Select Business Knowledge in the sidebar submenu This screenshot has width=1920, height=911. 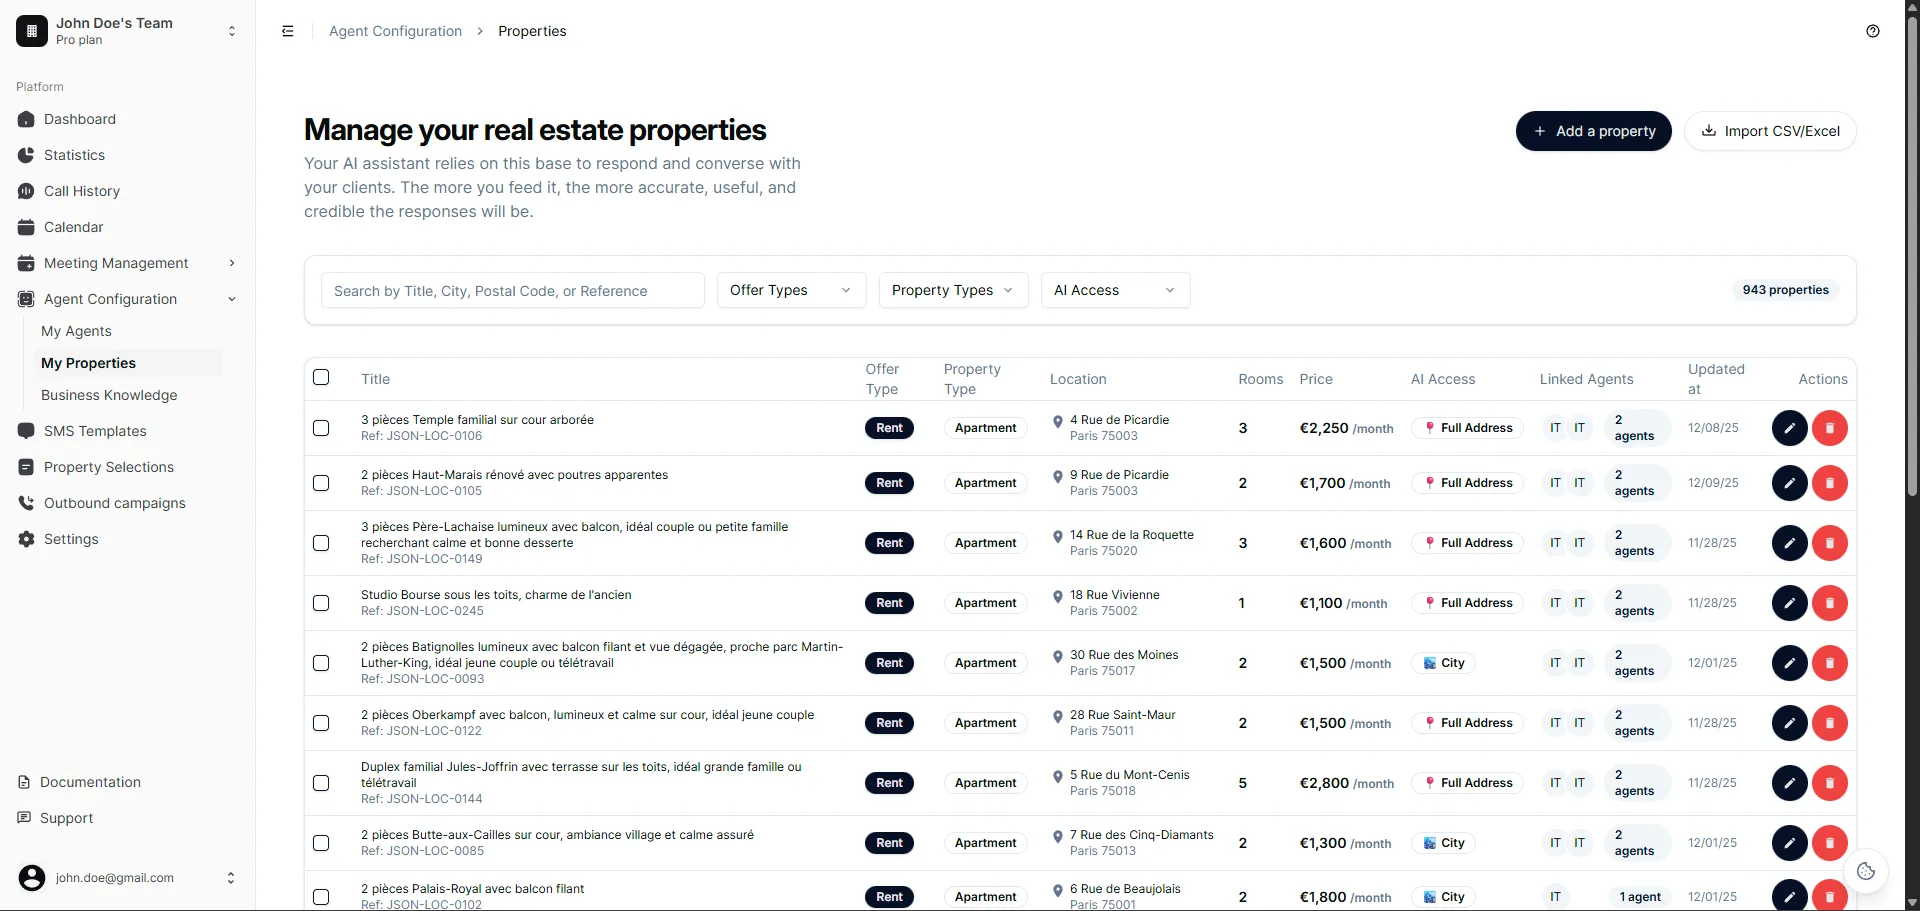(110, 395)
